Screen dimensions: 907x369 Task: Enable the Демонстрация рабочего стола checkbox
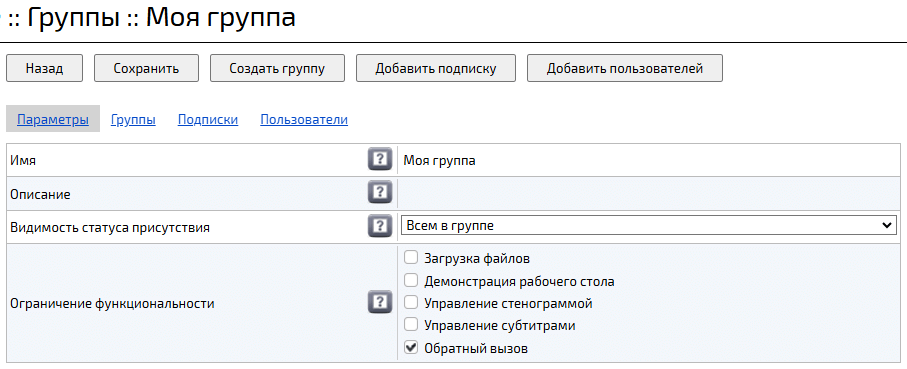pyautogui.click(x=411, y=281)
